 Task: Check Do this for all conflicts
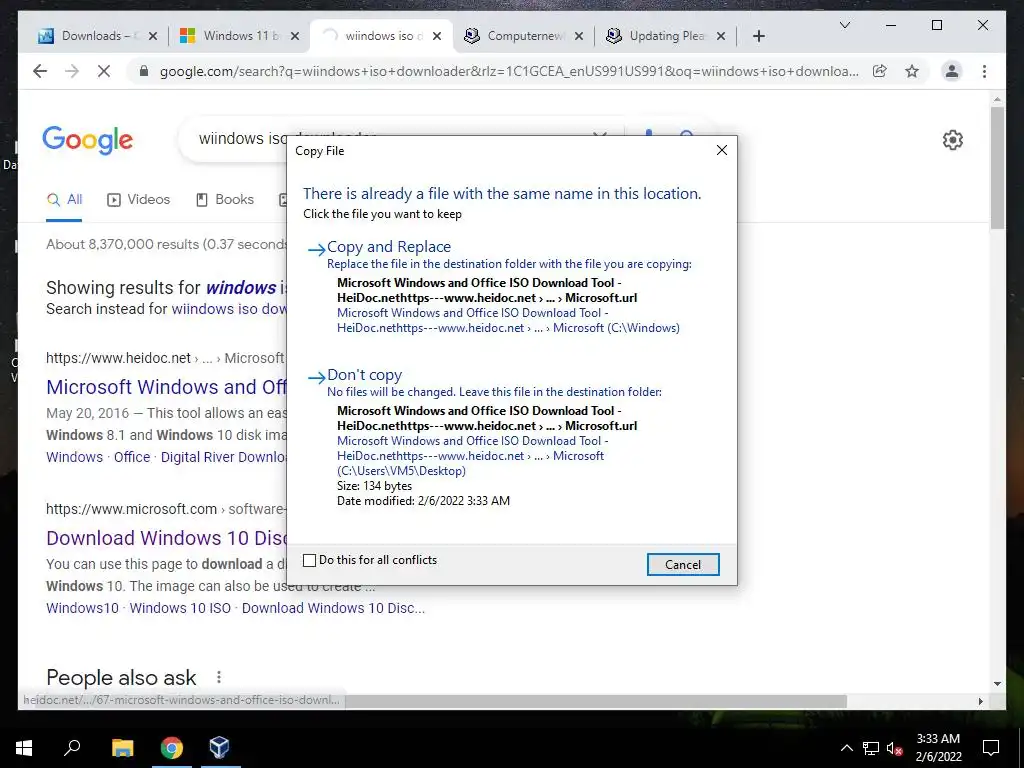(310, 560)
